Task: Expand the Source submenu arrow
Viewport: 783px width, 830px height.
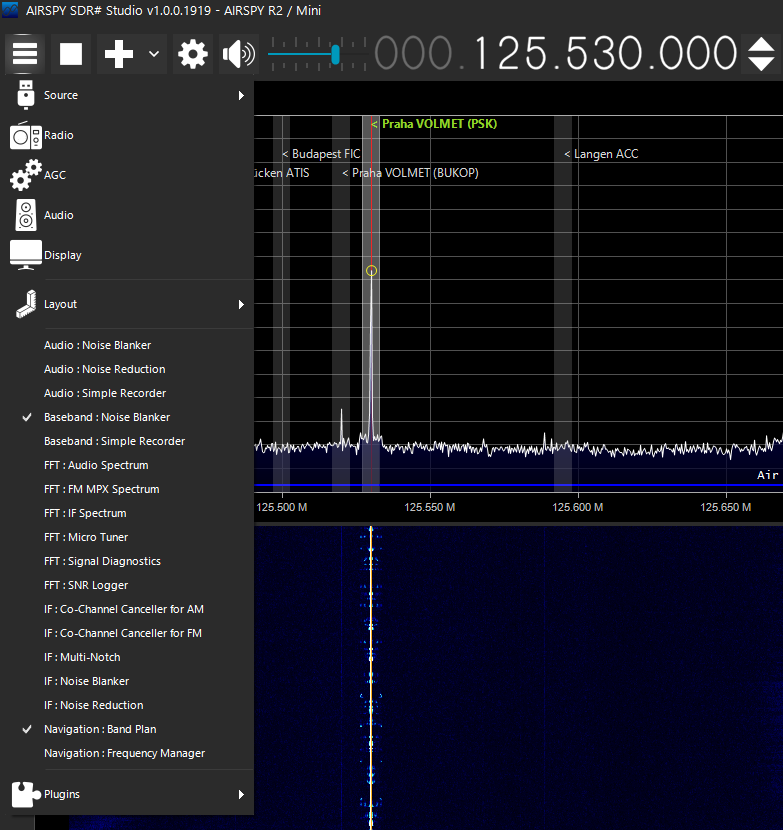Action: tap(241, 95)
